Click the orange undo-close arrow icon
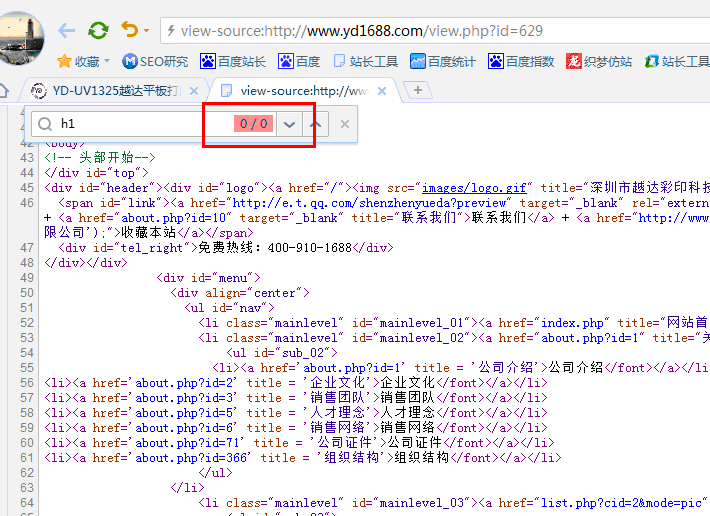710x516 pixels. pos(129,31)
